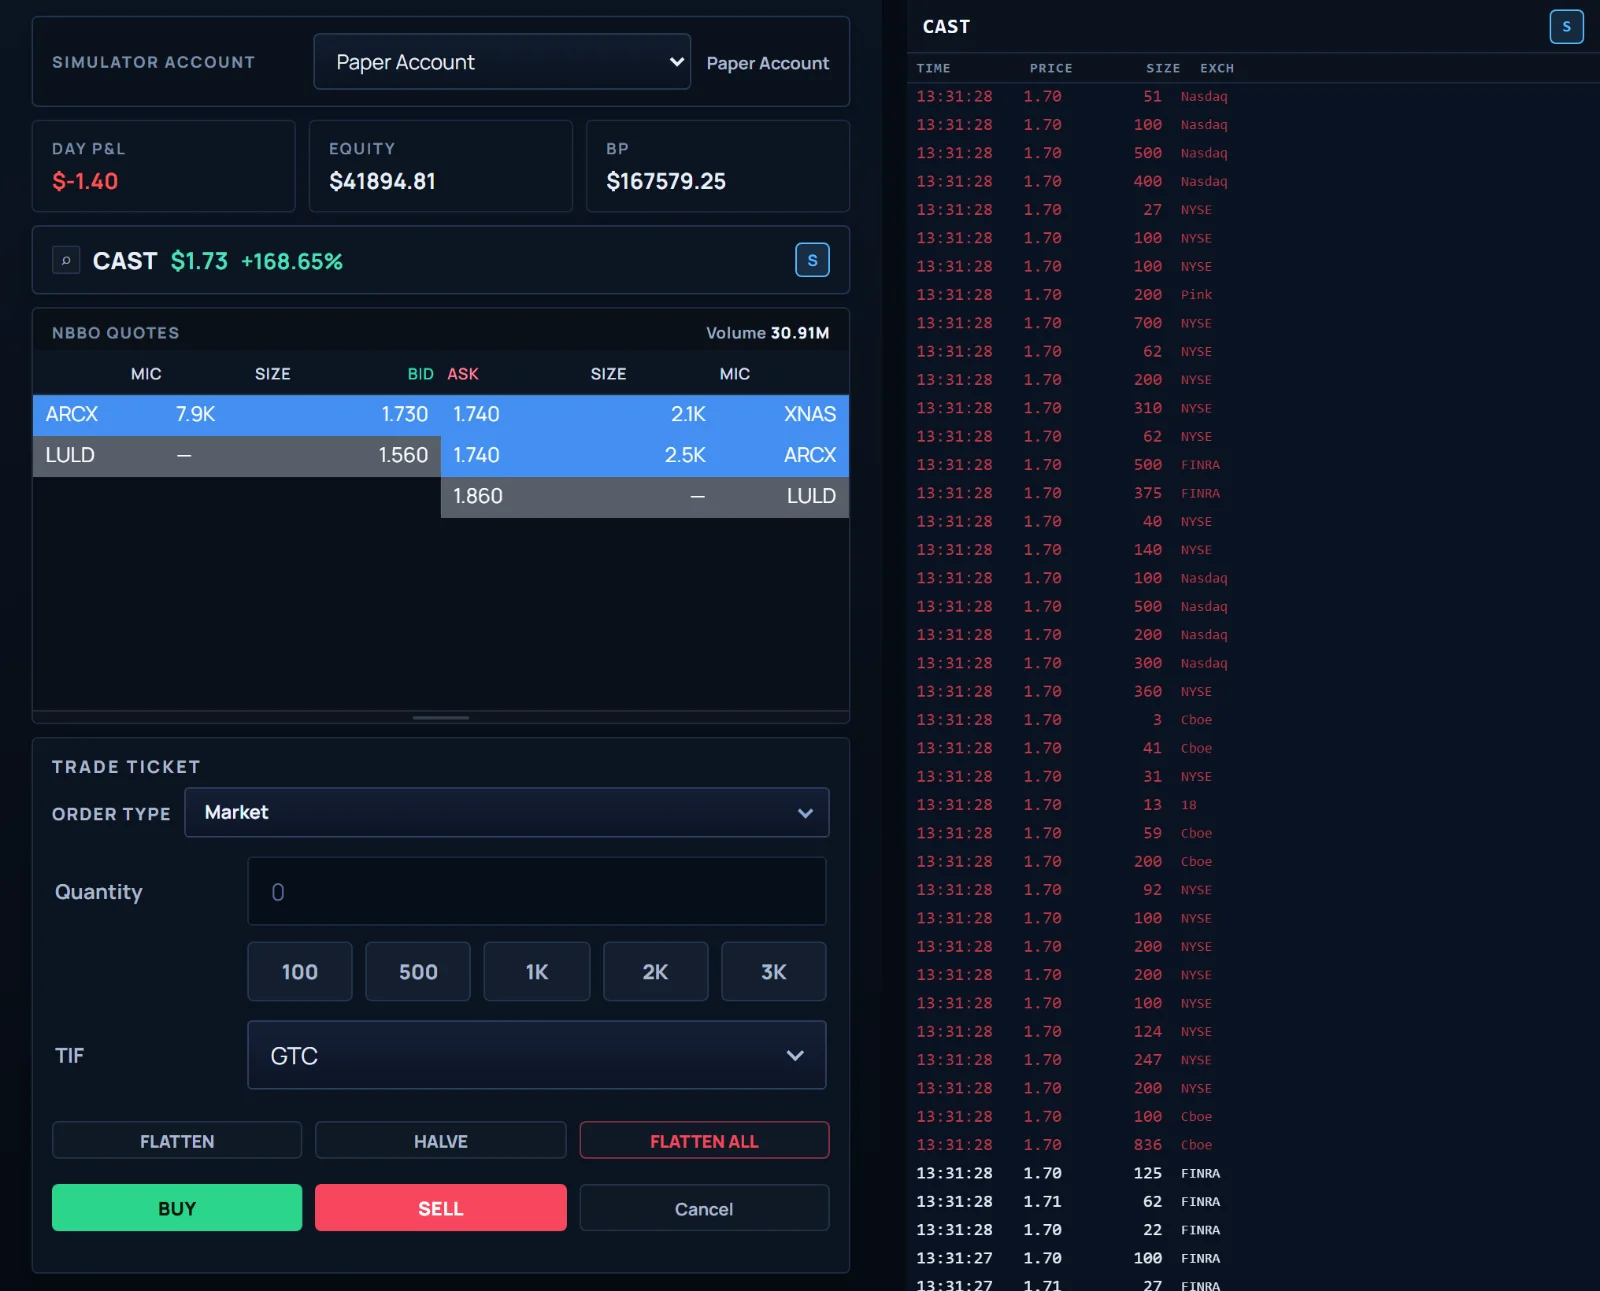Screen dimensions: 1600x1291
Task: Click the Day P&L value $-1.40
Action: coord(85,181)
